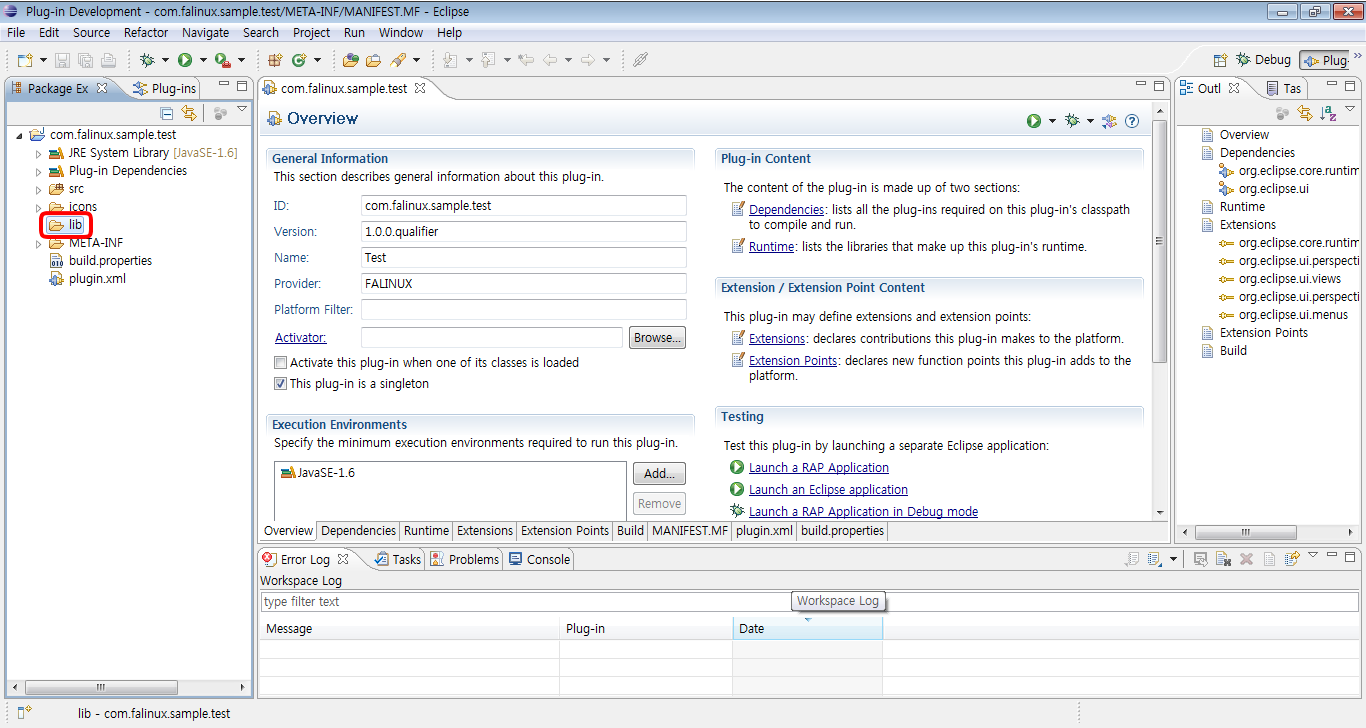This screenshot has height=728, width=1366.
Task: Click the Open Task folder toolbar icon
Action: [x=374, y=60]
